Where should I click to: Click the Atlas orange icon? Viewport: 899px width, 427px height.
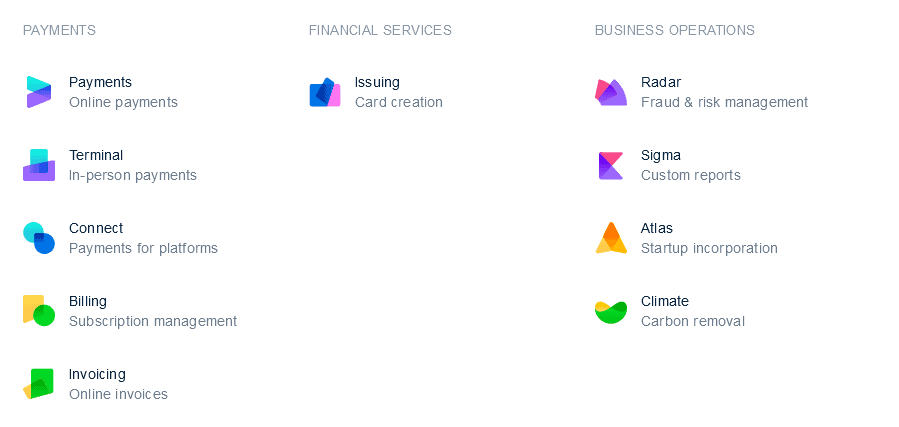tap(610, 238)
